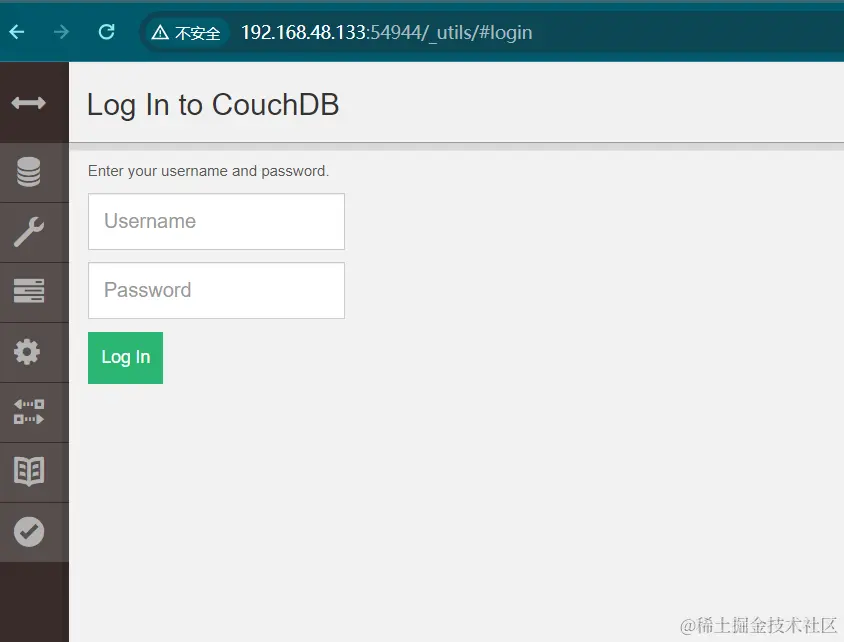Collapse the sidebar with the double-arrow icon
This screenshot has width=844, height=642.
29,103
